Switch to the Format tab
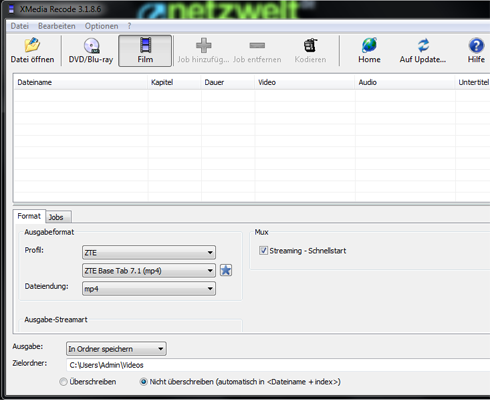 coord(29,216)
